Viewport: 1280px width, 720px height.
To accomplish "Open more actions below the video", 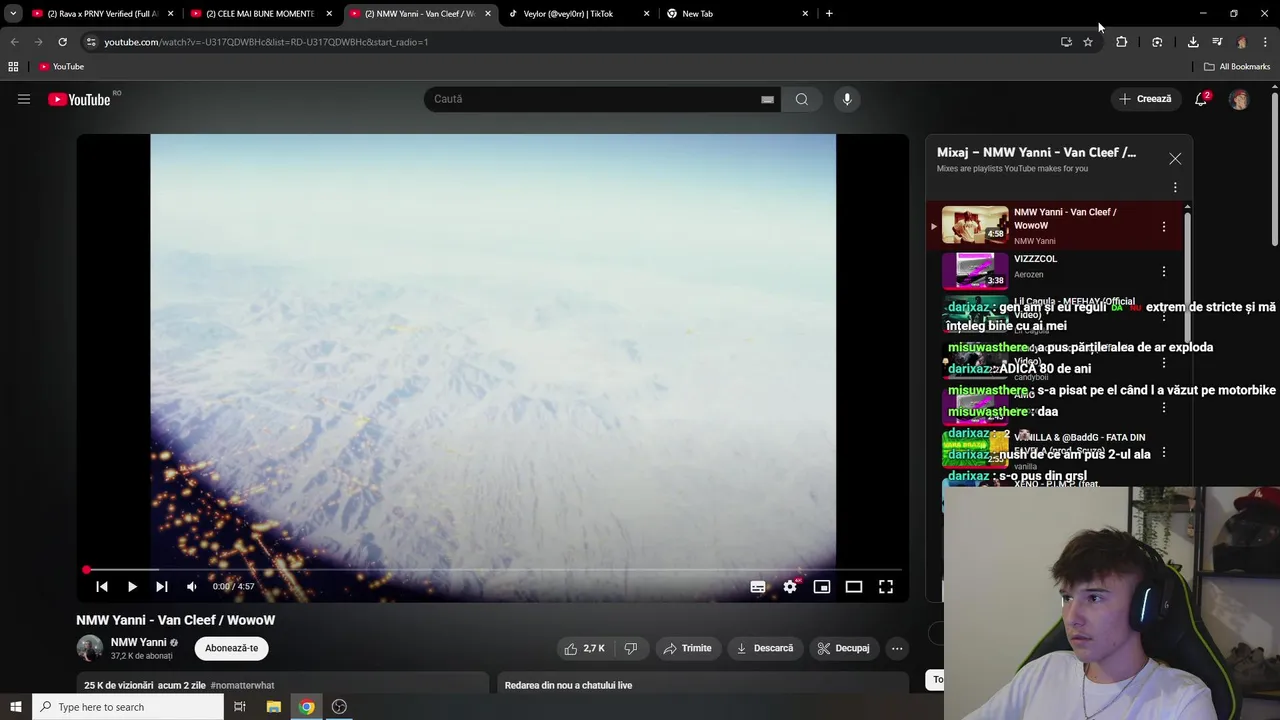I will tap(897, 648).
